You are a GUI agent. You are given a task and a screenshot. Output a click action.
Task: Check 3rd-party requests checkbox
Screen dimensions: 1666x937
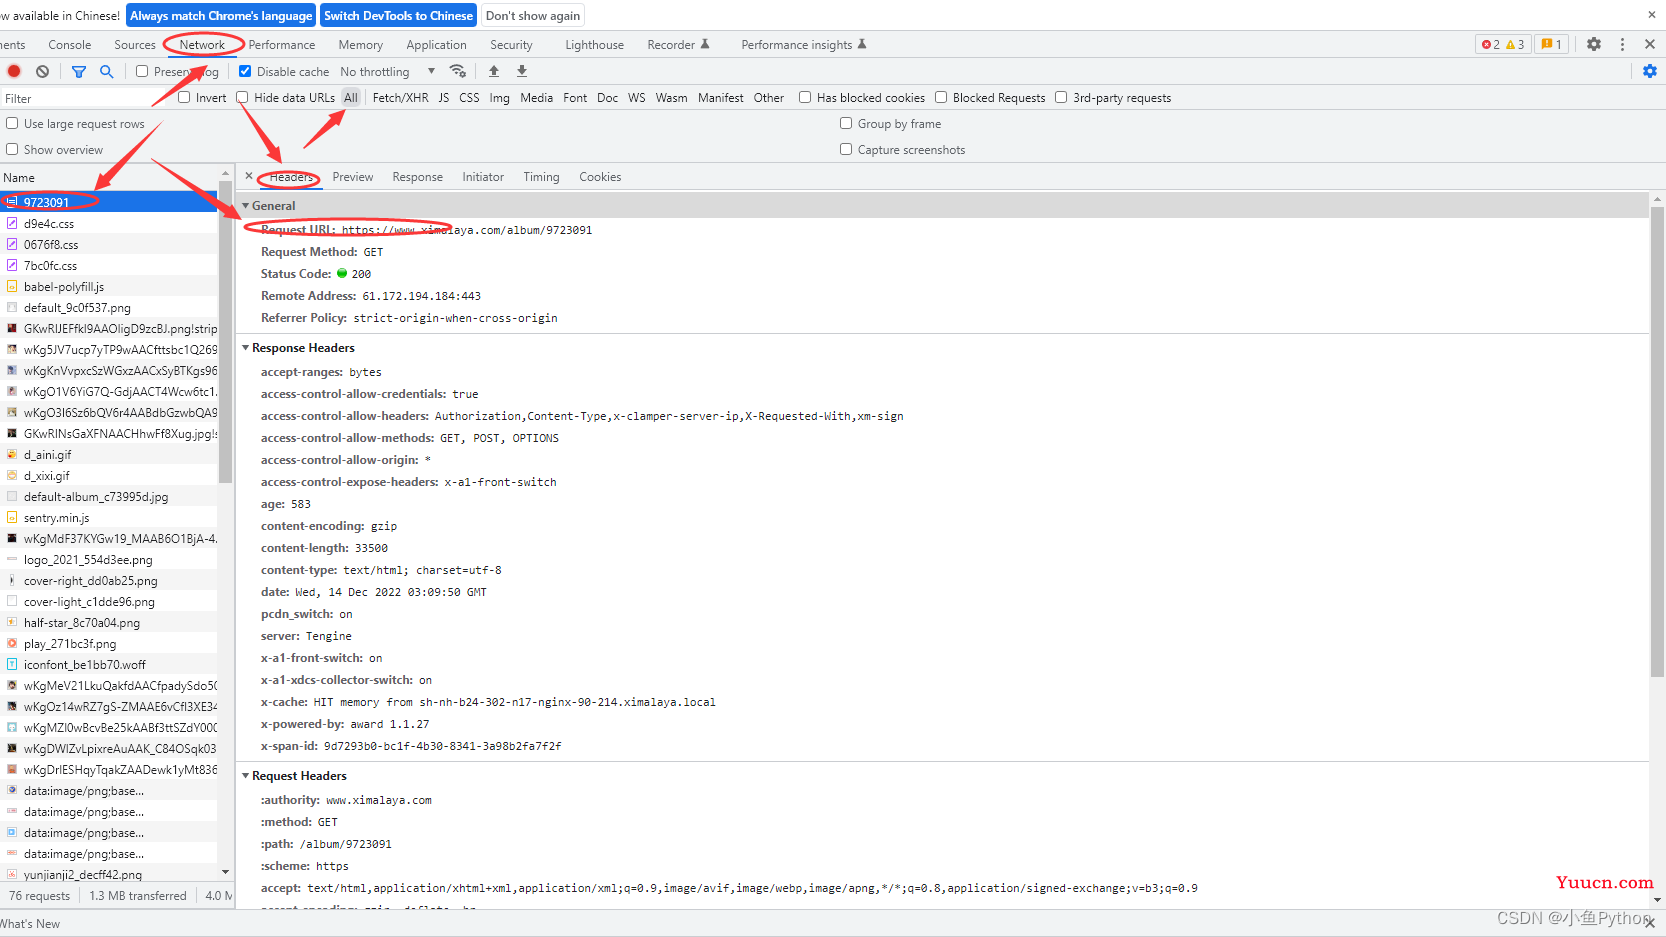click(1061, 97)
